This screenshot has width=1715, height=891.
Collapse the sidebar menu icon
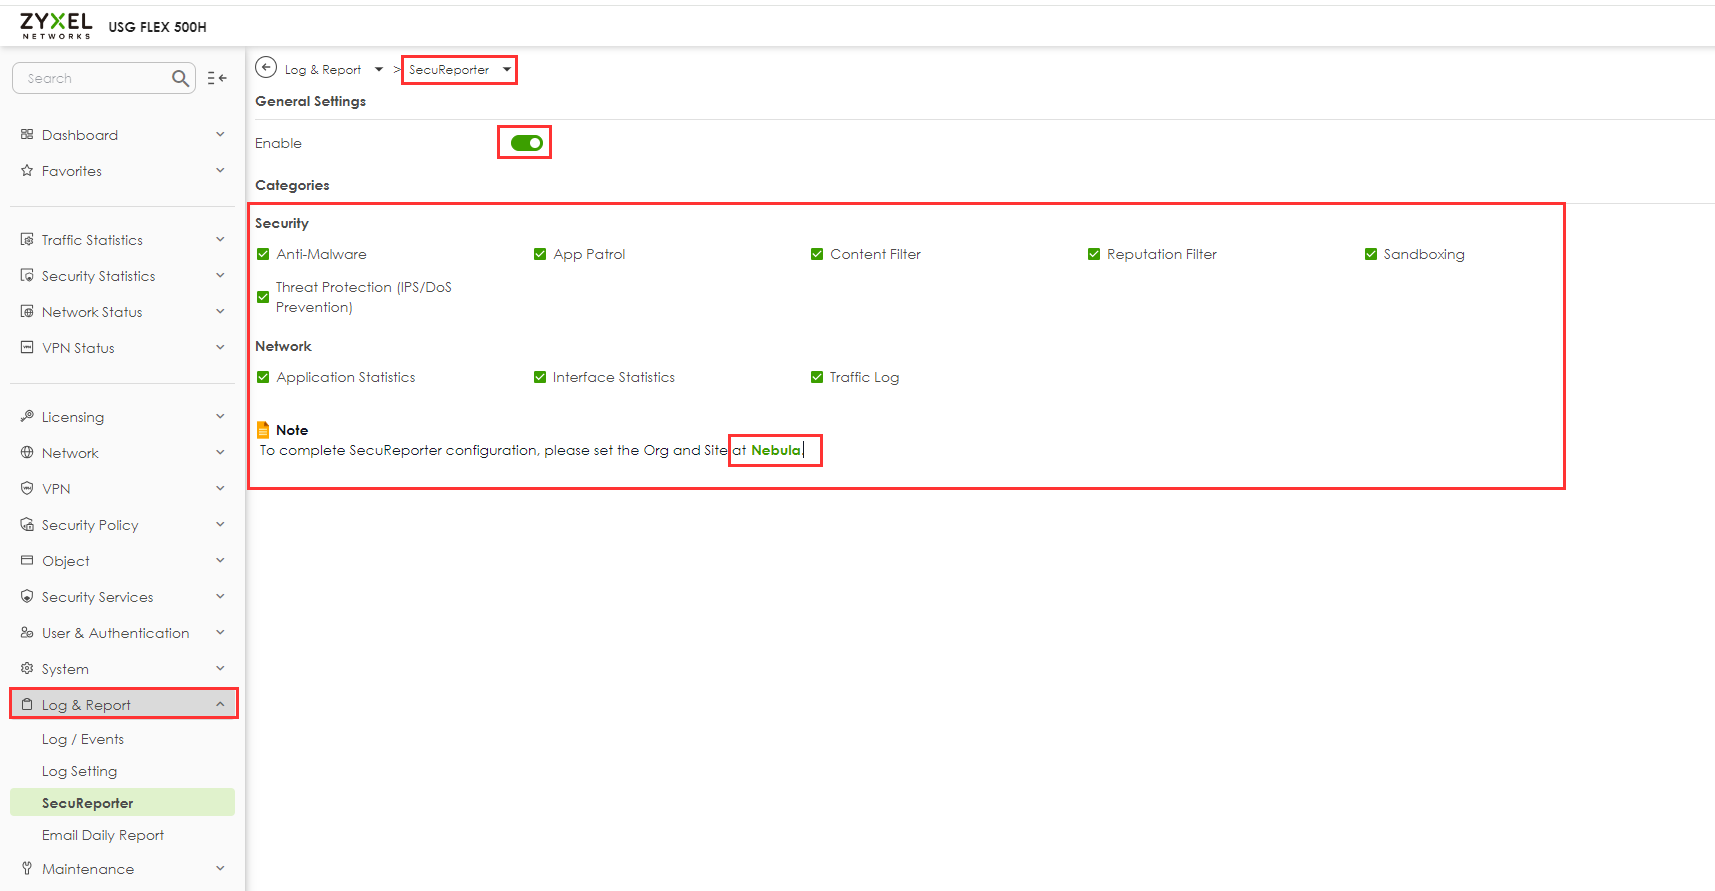pyautogui.click(x=217, y=78)
